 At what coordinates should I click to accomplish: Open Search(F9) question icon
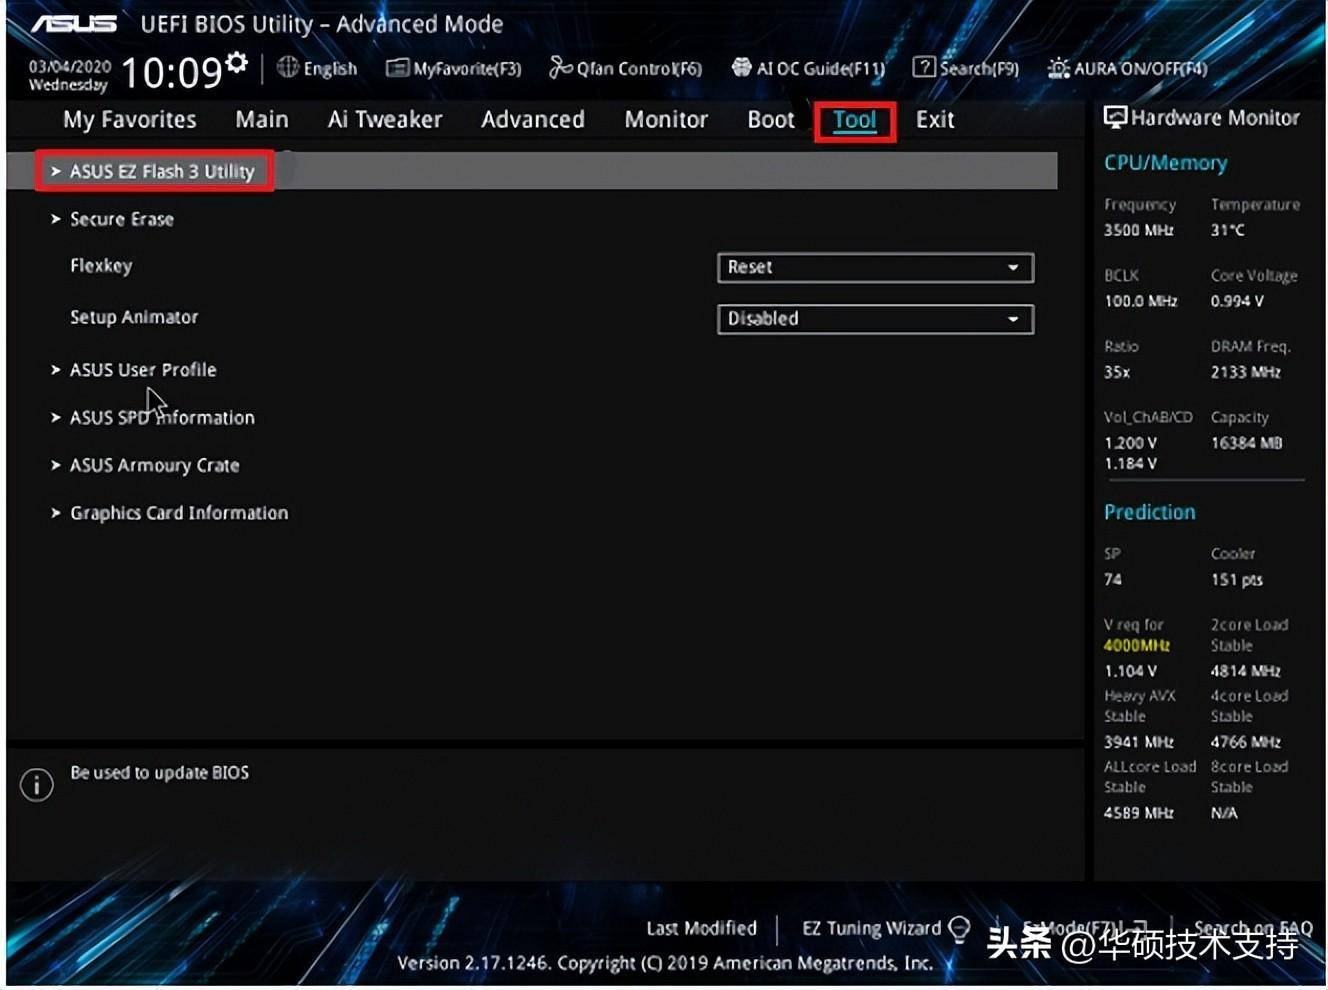924,67
